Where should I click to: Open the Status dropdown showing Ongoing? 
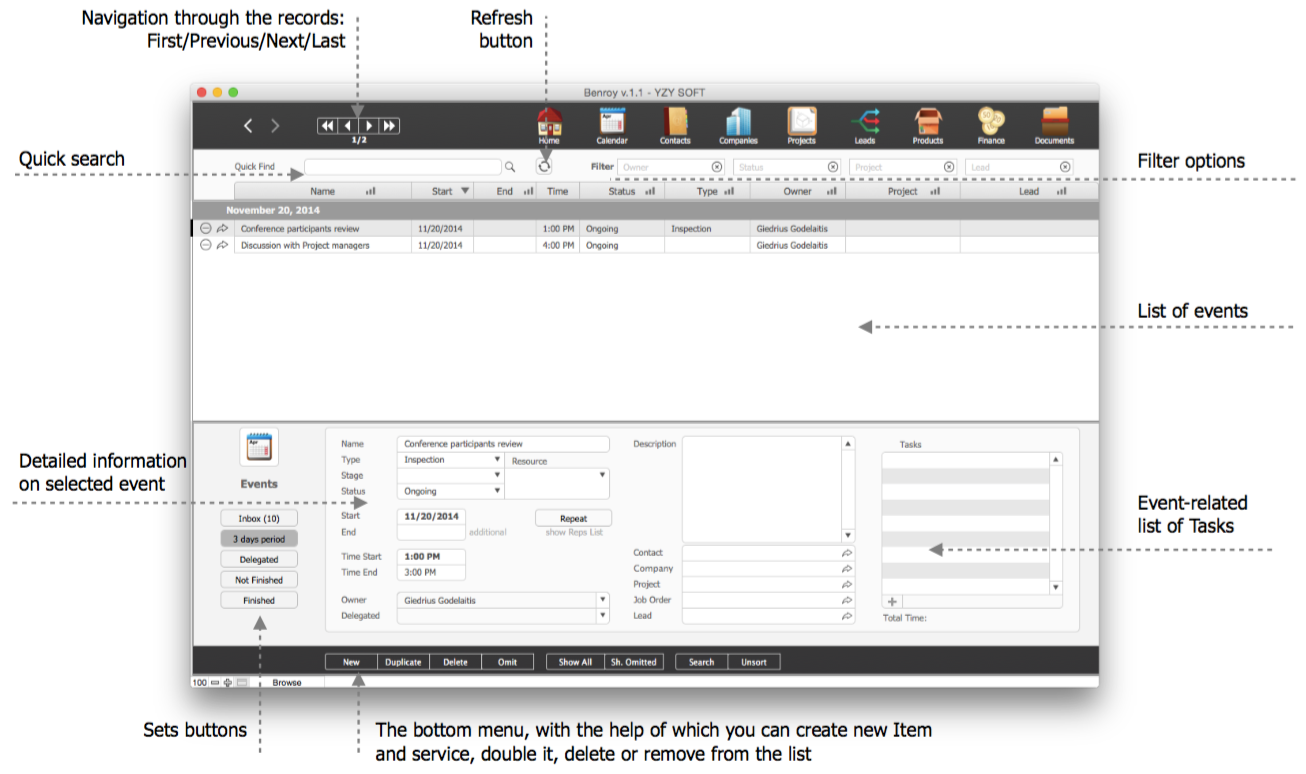497,492
